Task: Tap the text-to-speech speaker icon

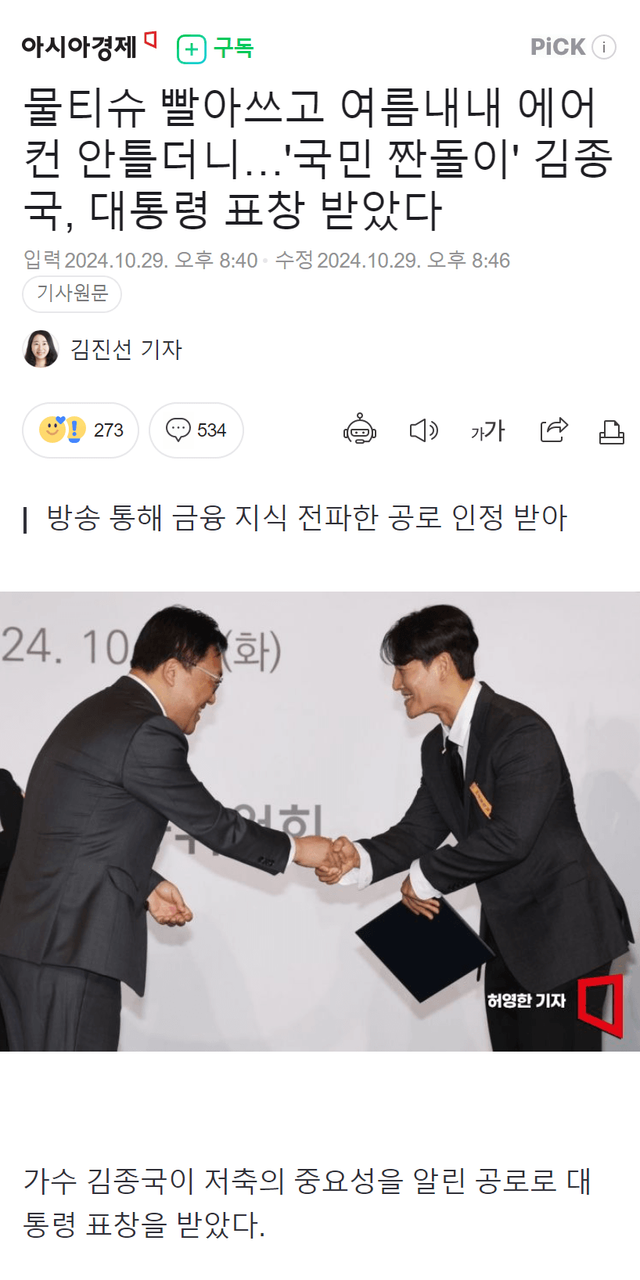Action: [x=424, y=430]
